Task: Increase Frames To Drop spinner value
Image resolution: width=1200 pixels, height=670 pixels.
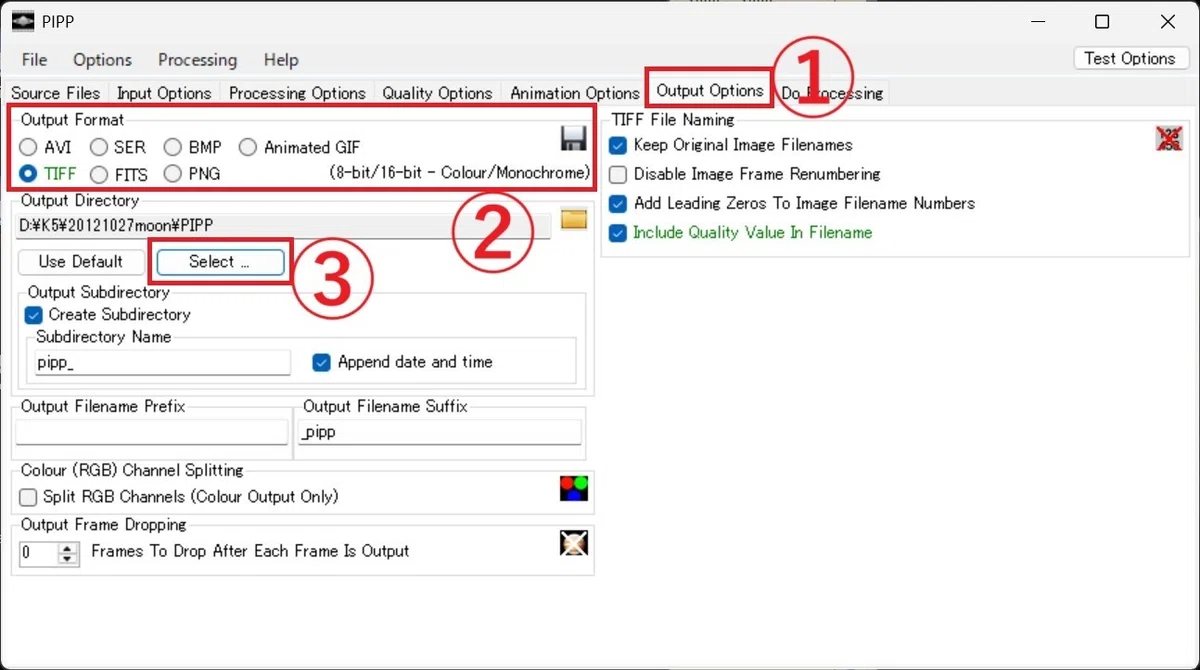Action: tap(68, 547)
